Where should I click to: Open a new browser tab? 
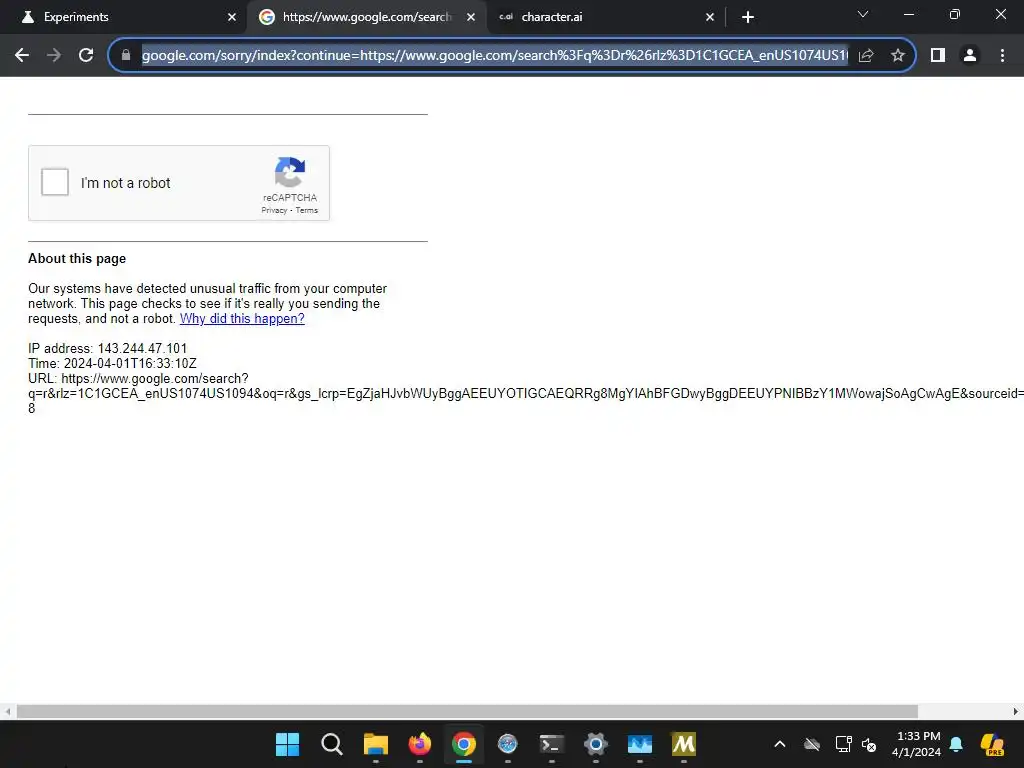(x=748, y=17)
